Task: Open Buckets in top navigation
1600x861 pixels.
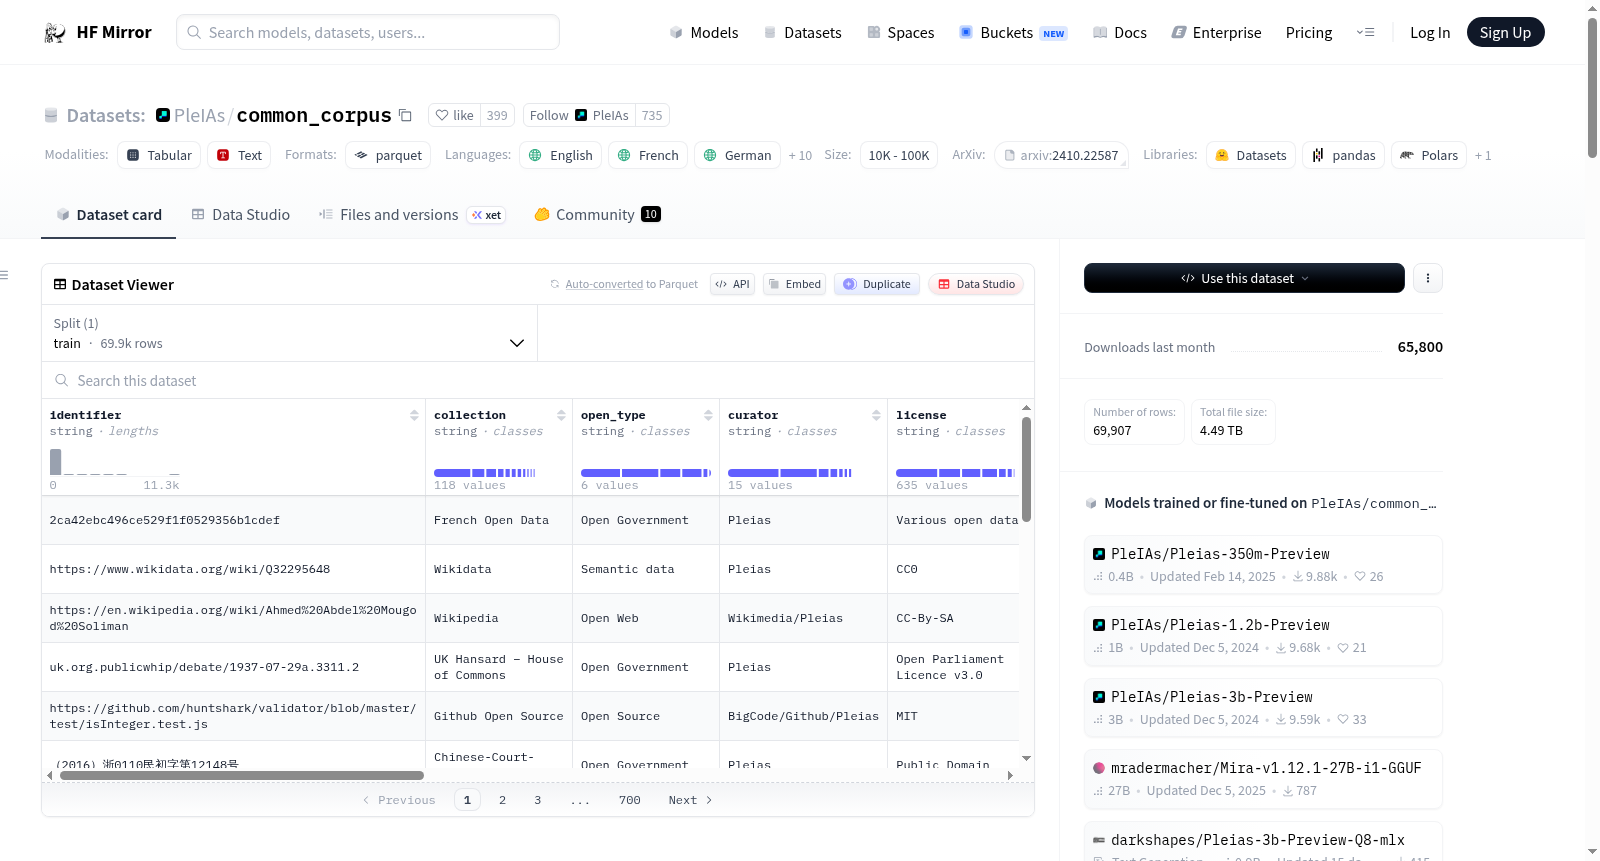Action: tap(1013, 33)
